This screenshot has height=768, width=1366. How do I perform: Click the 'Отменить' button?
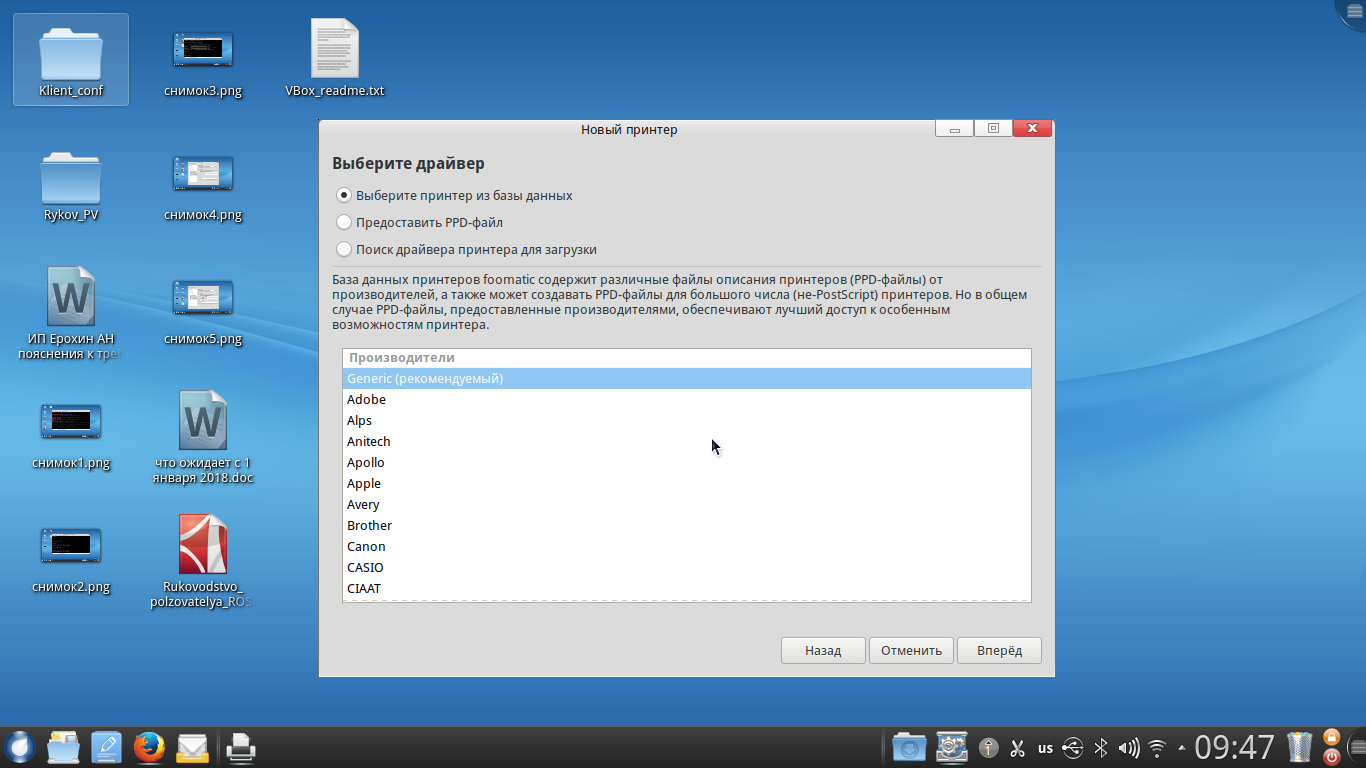coord(911,650)
